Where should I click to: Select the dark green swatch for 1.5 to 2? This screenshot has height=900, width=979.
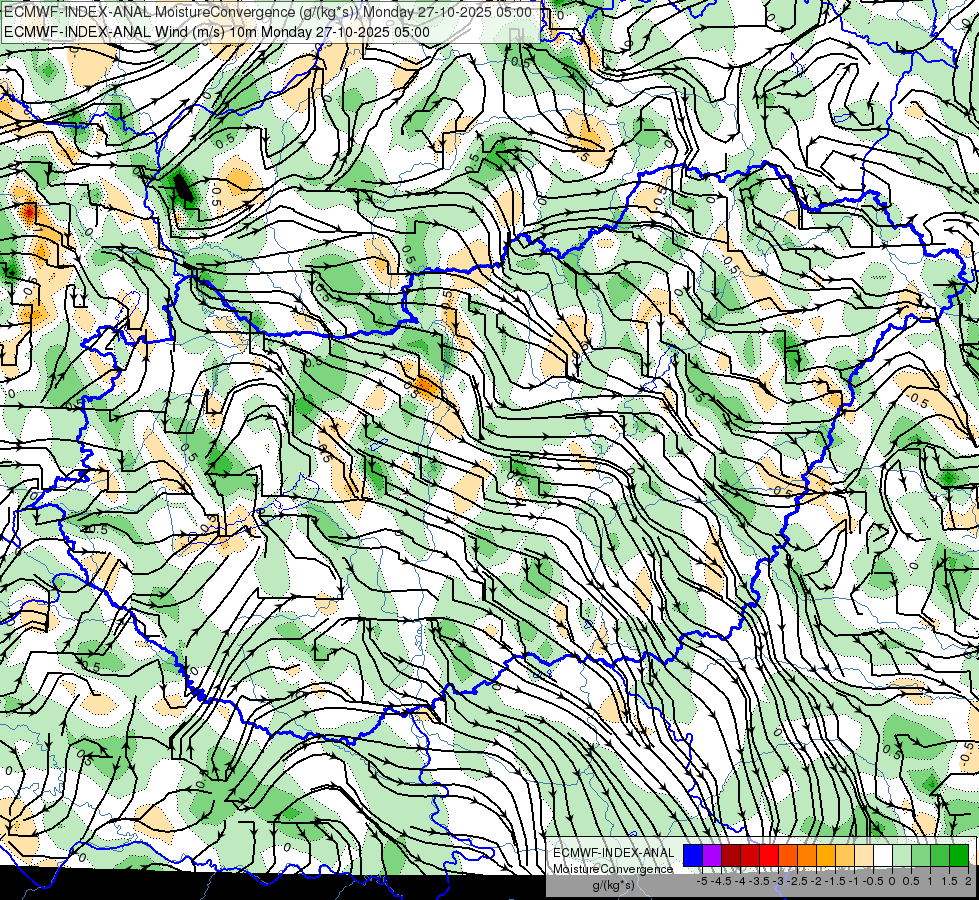click(959, 855)
